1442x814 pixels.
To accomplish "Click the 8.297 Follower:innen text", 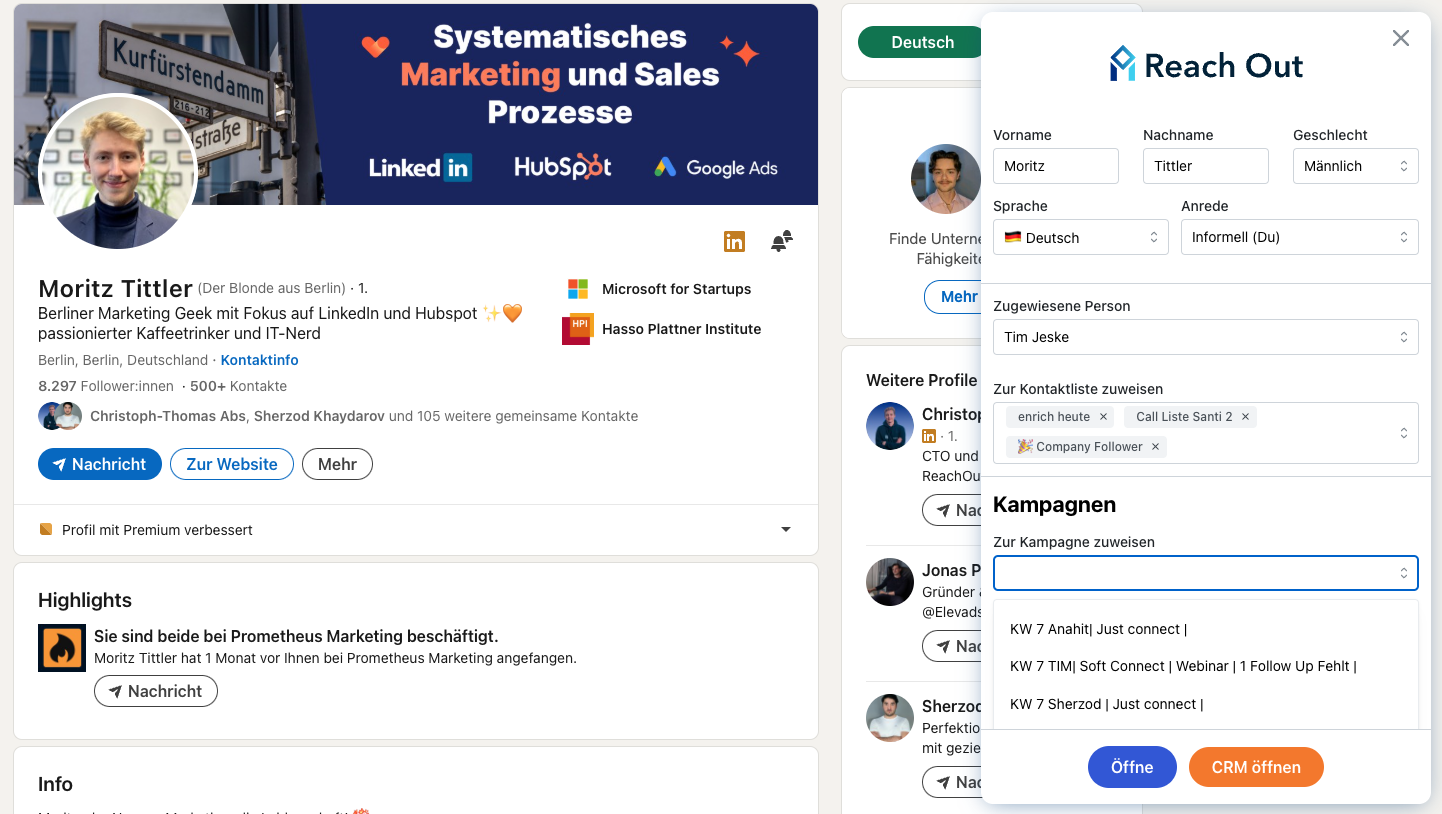I will pyautogui.click(x=106, y=386).
